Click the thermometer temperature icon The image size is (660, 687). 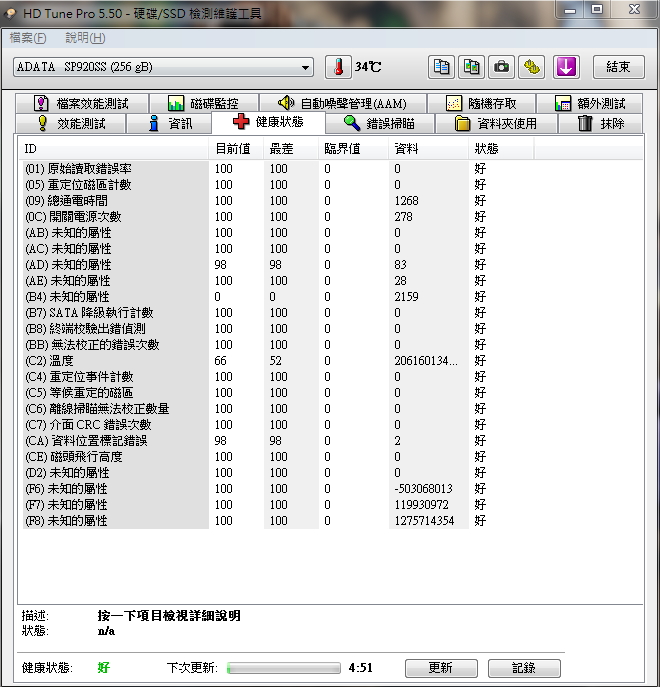point(338,67)
